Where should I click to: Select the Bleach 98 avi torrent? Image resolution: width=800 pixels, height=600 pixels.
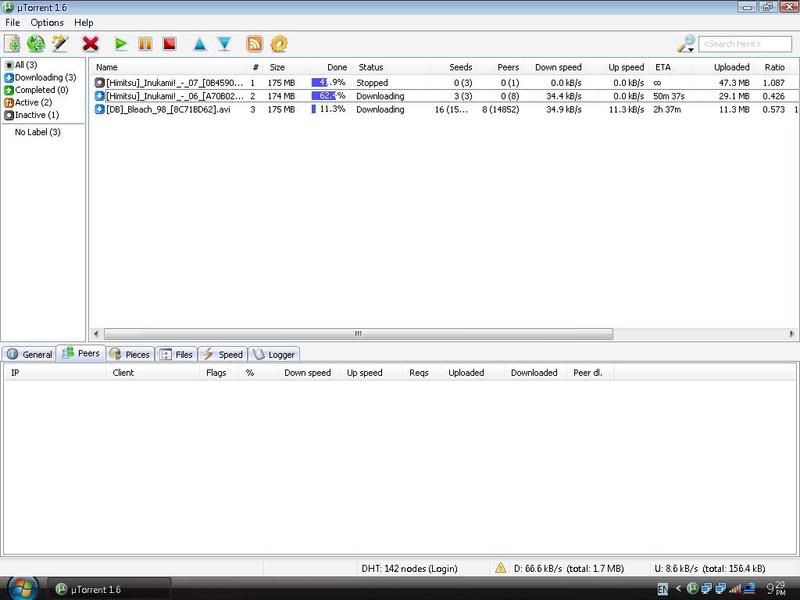point(444,109)
